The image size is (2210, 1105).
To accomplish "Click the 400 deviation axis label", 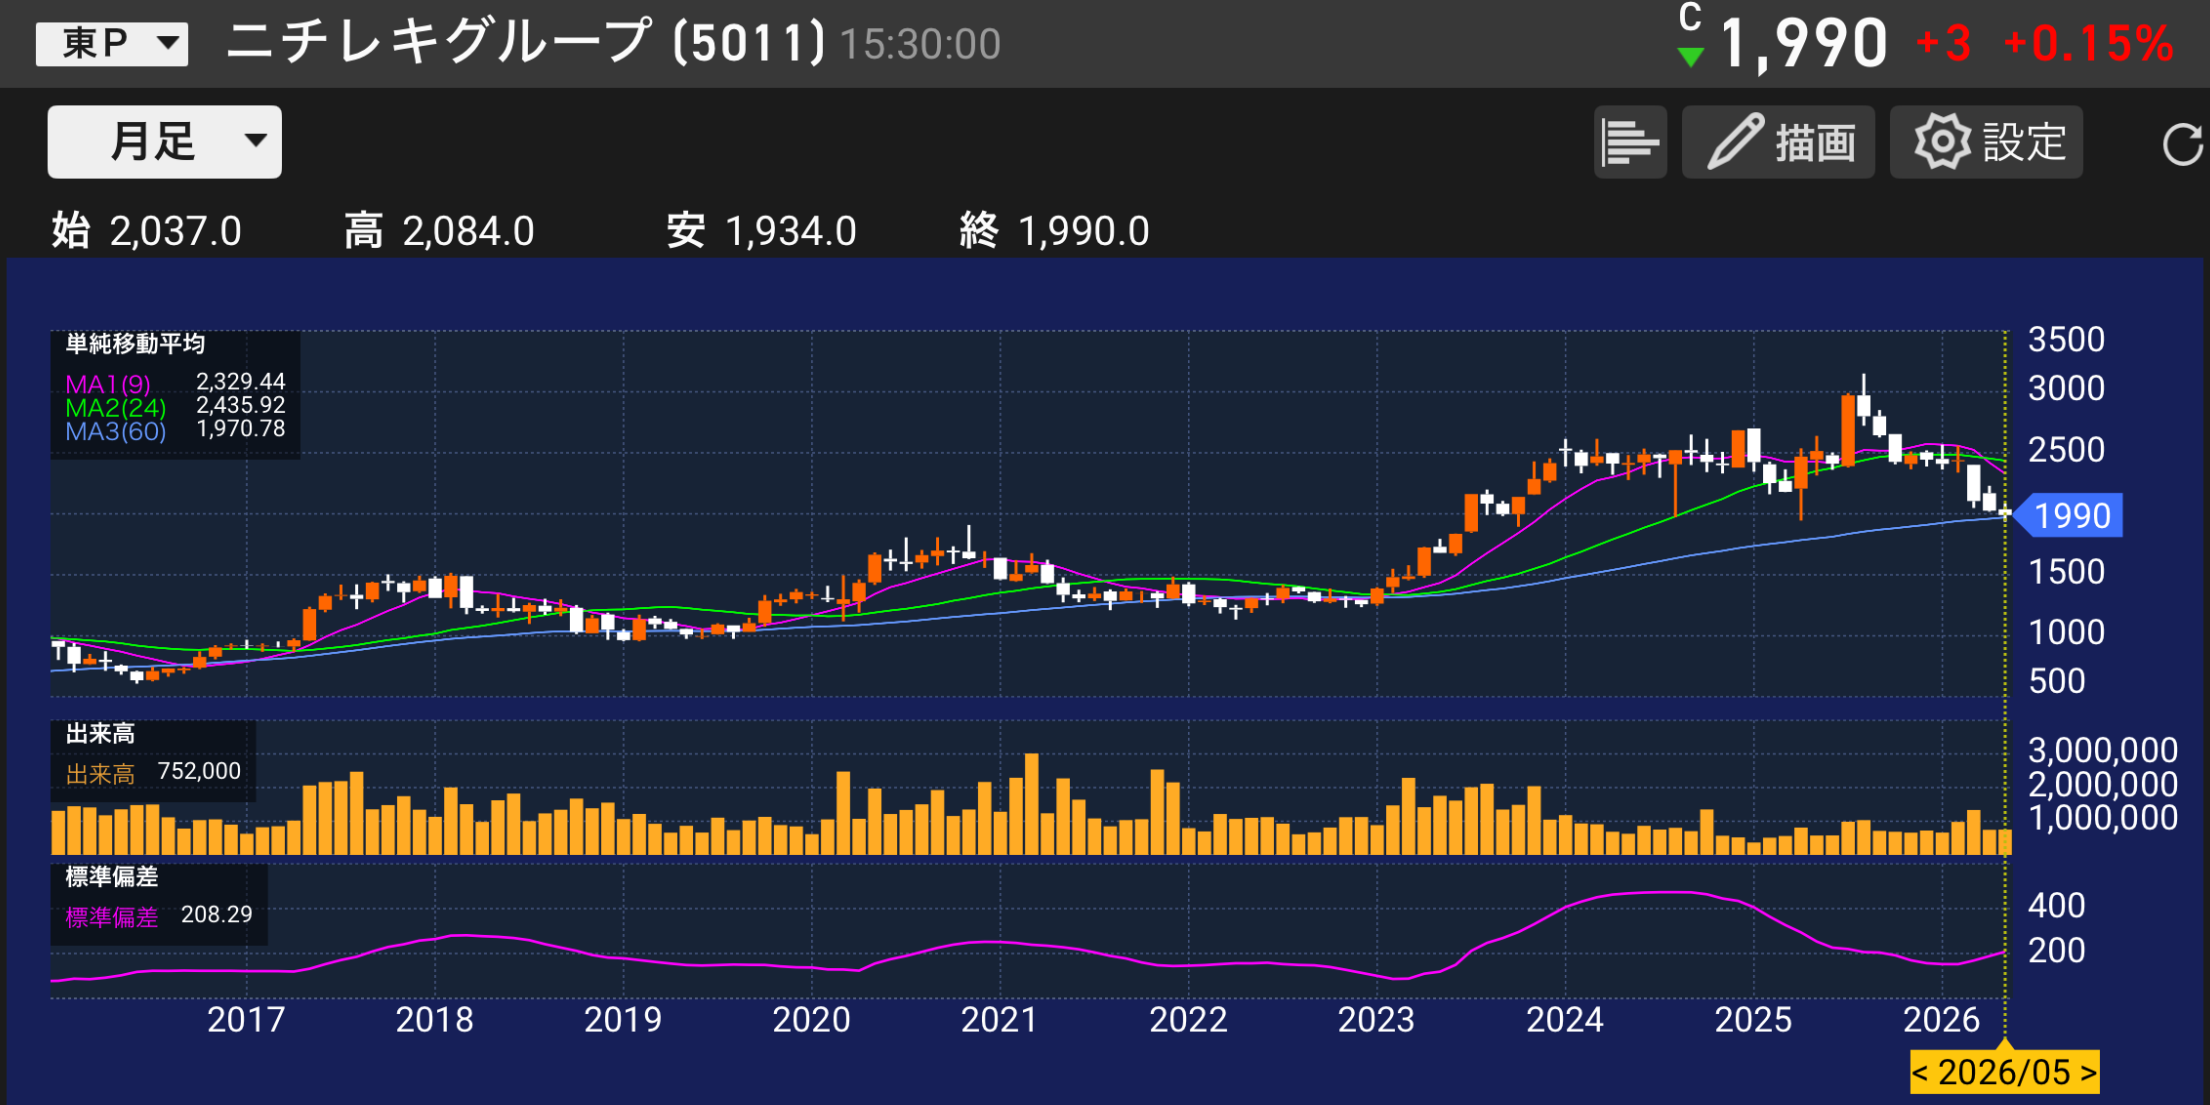I will [x=2056, y=906].
